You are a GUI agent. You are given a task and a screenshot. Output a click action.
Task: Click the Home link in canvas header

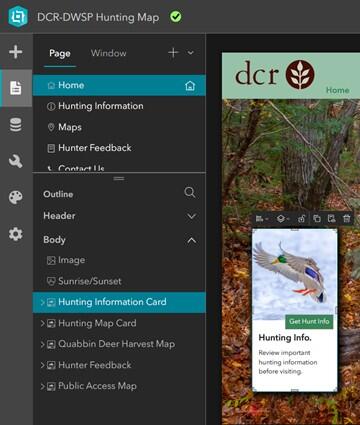(x=337, y=90)
